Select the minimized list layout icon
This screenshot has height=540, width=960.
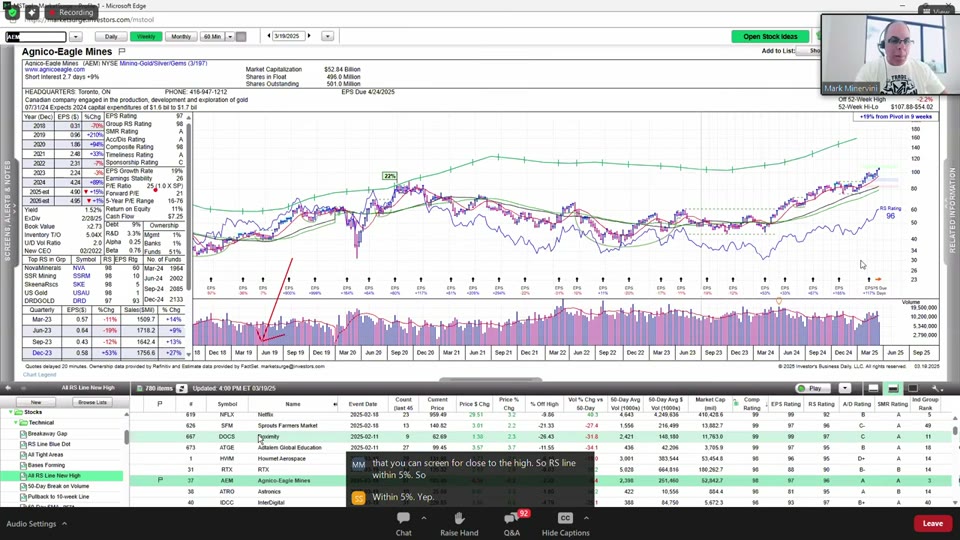tap(873, 388)
